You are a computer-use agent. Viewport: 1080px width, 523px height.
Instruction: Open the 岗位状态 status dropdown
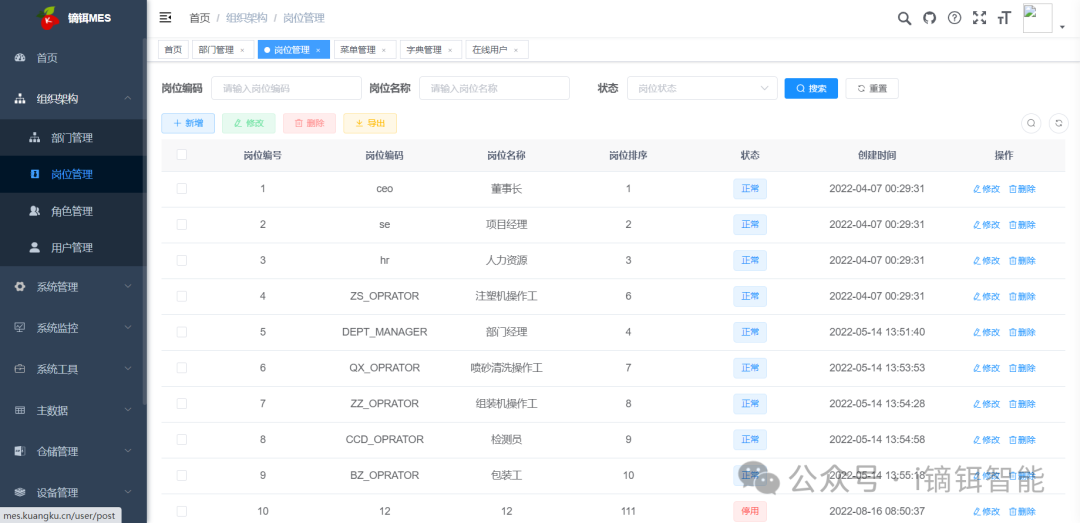tap(701, 88)
